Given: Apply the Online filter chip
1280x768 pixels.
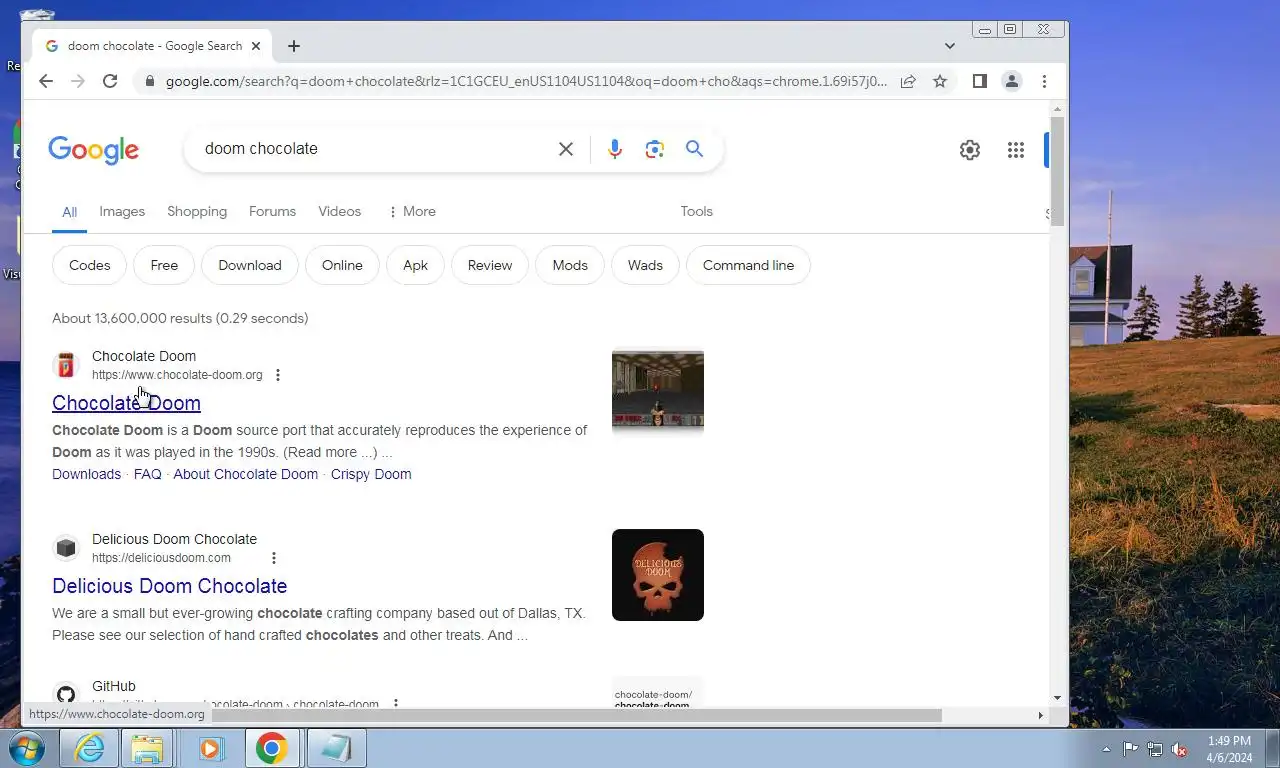Looking at the screenshot, I should (342, 265).
